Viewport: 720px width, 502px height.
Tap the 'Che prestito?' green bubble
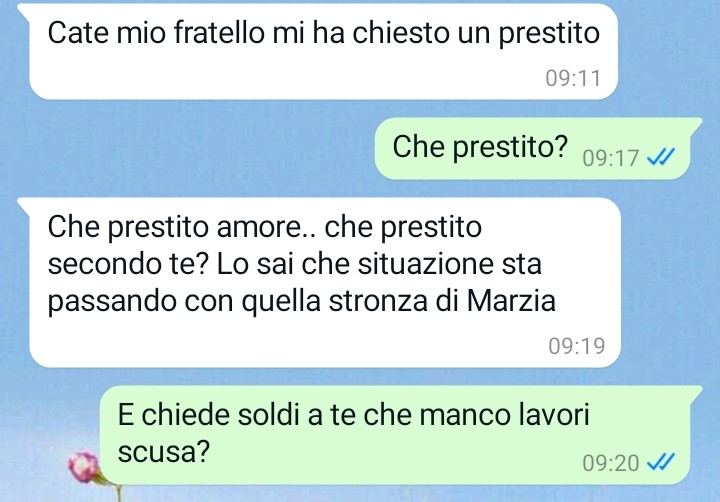[x=538, y=148]
